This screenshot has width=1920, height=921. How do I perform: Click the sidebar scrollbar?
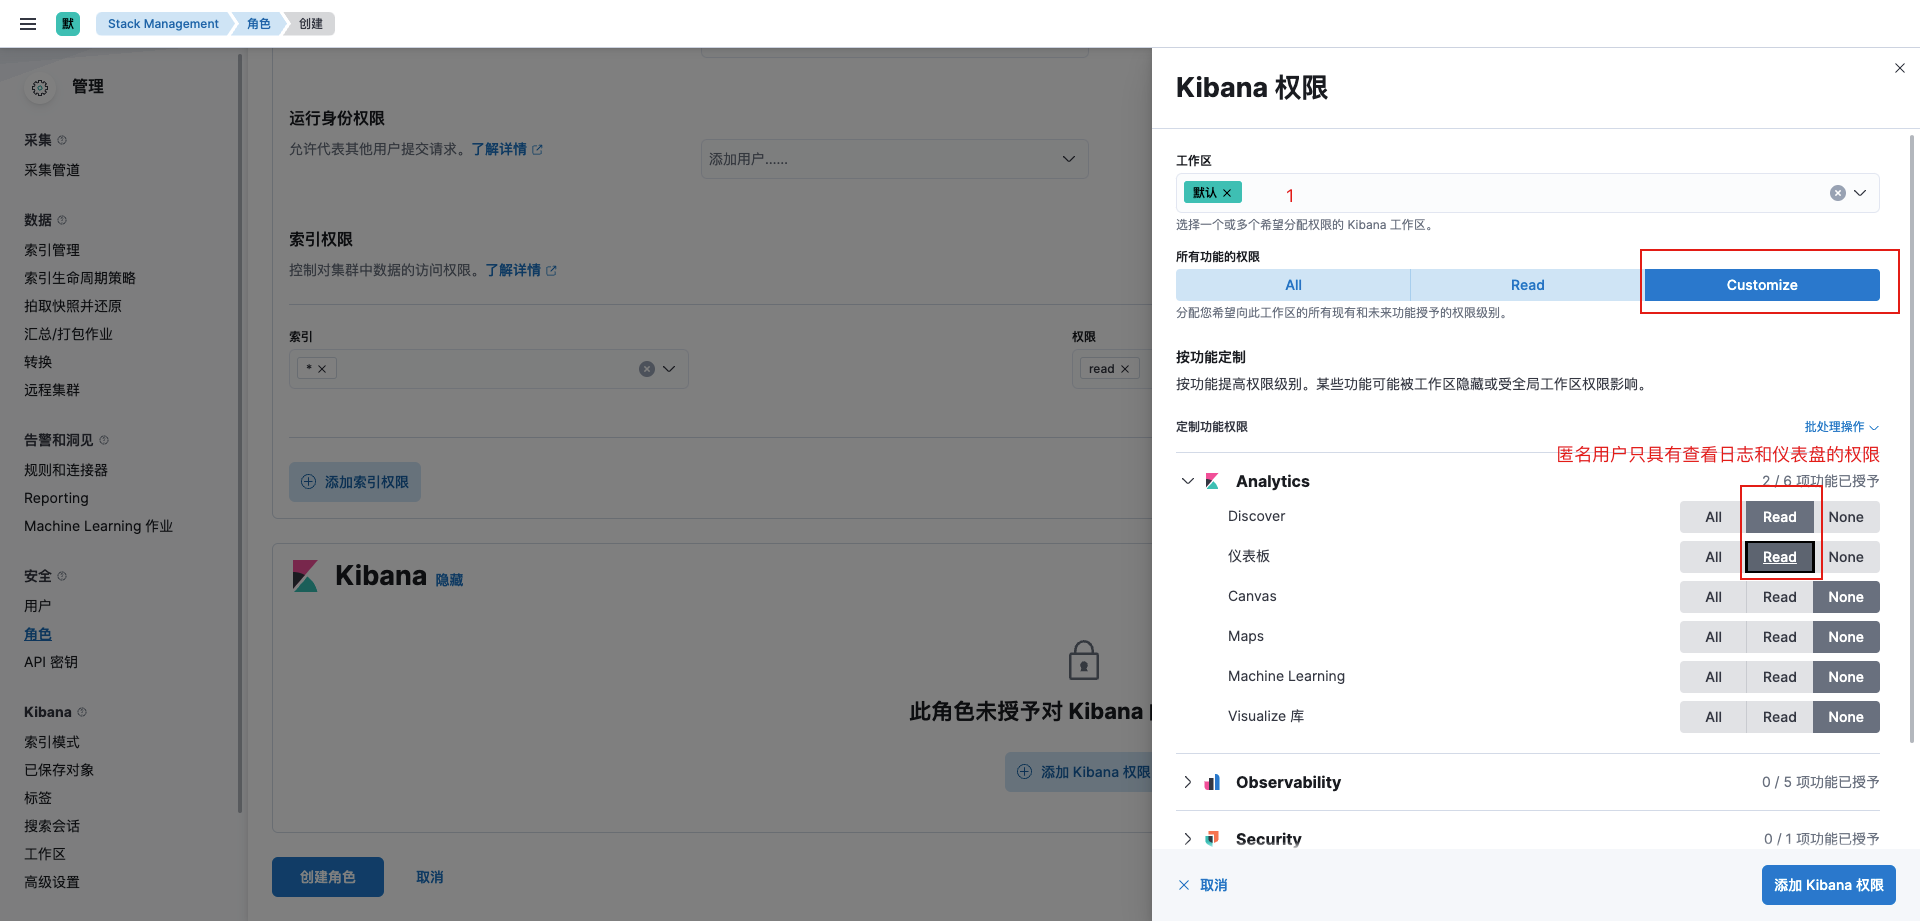pyautogui.click(x=240, y=433)
